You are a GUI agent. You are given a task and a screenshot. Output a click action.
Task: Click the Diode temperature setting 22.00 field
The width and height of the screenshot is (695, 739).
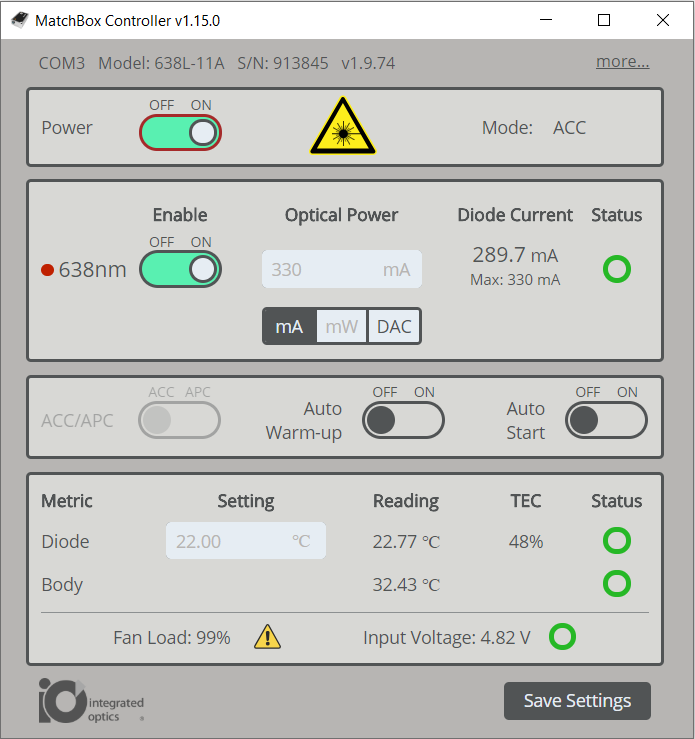coord(245,541)
